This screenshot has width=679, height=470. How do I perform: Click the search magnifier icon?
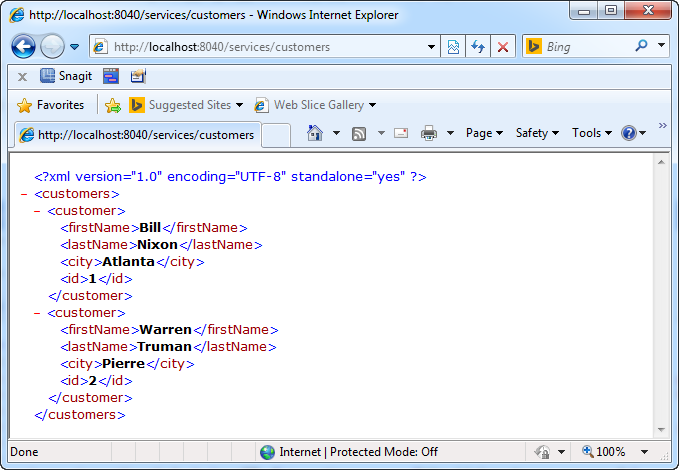point(641,45)
